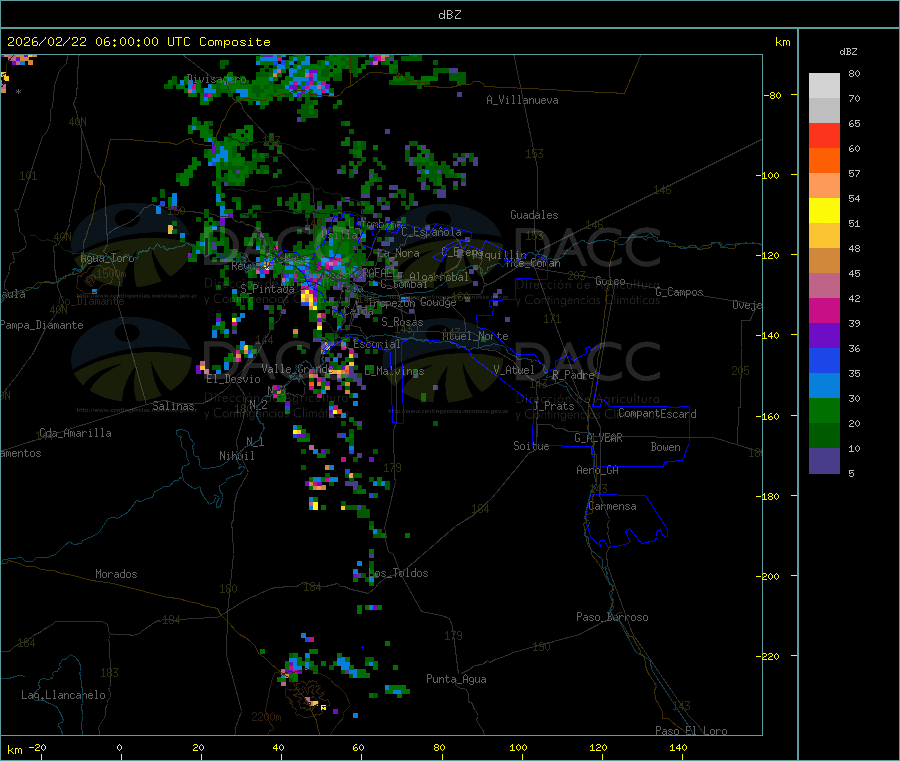Select the purple legend color band
900x761 pixels.
(x=824, y=336)
